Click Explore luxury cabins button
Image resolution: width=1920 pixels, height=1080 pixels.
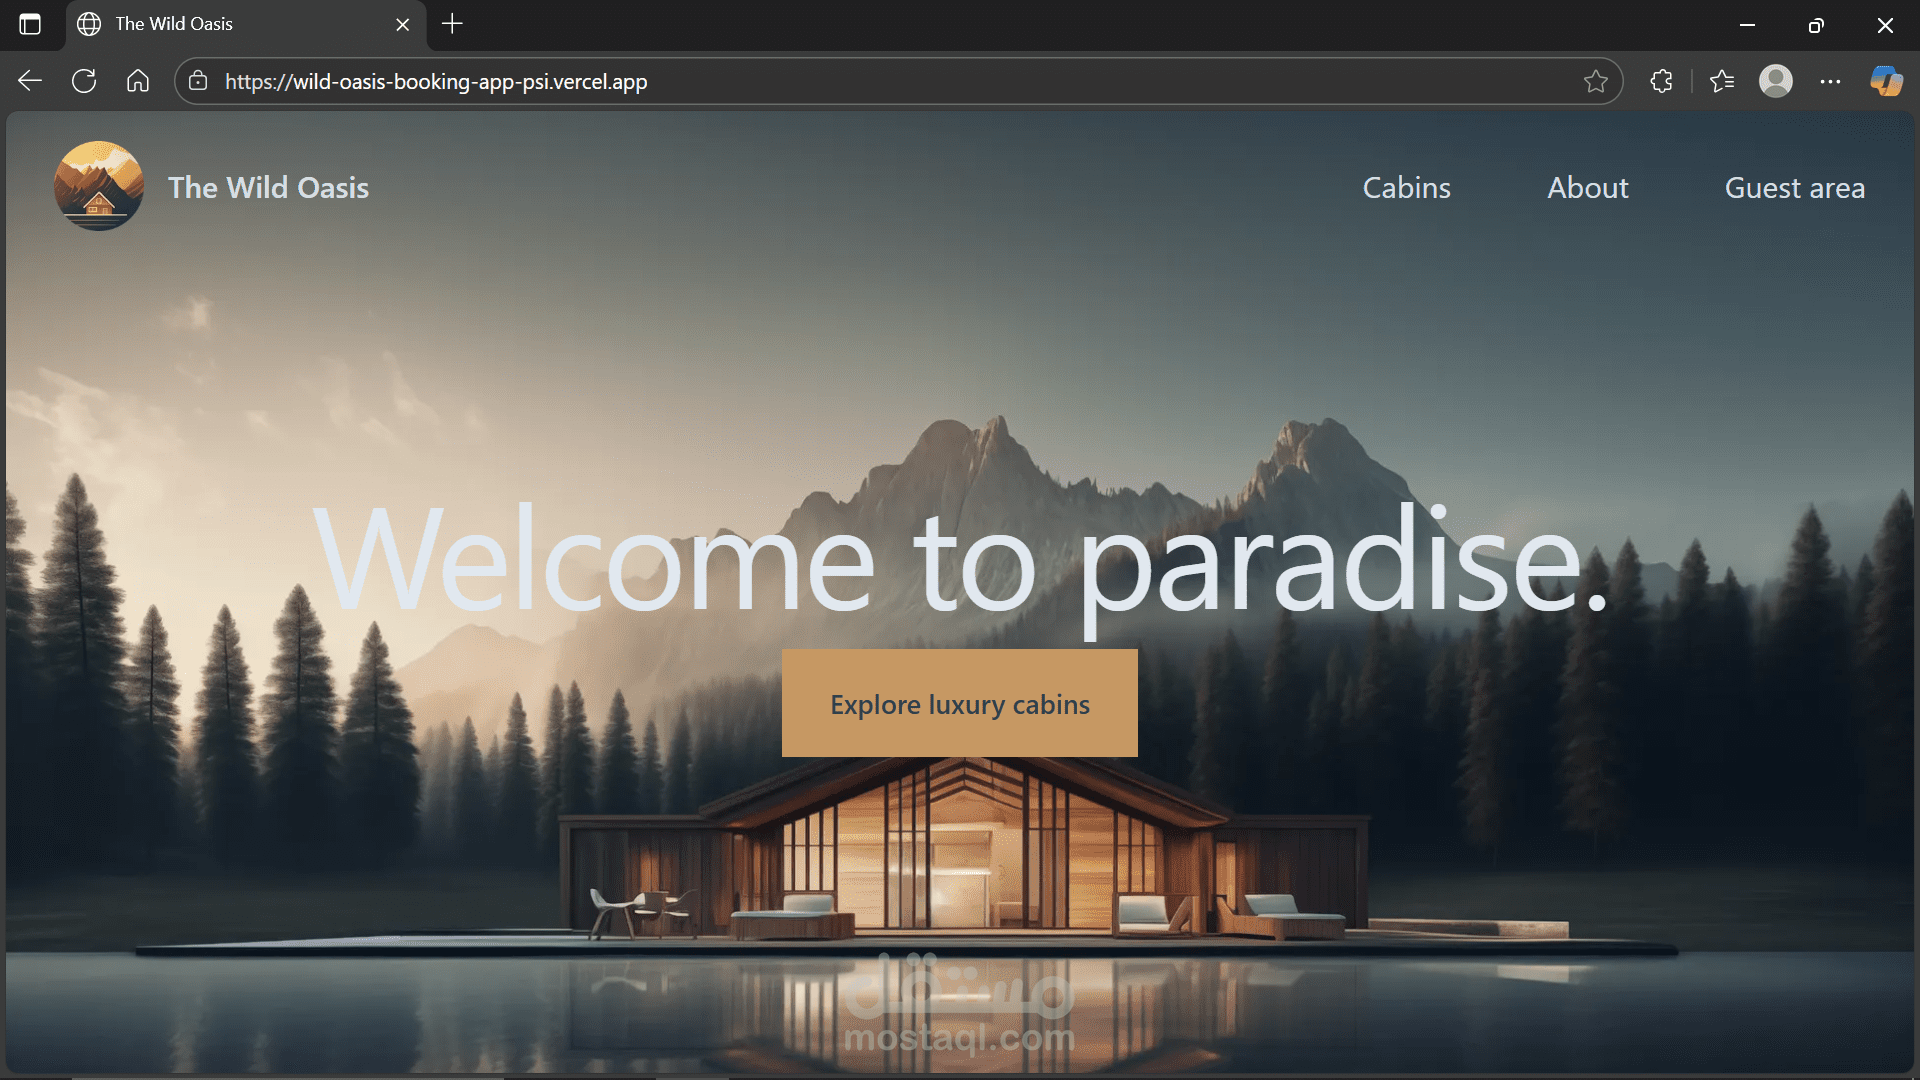959,703
